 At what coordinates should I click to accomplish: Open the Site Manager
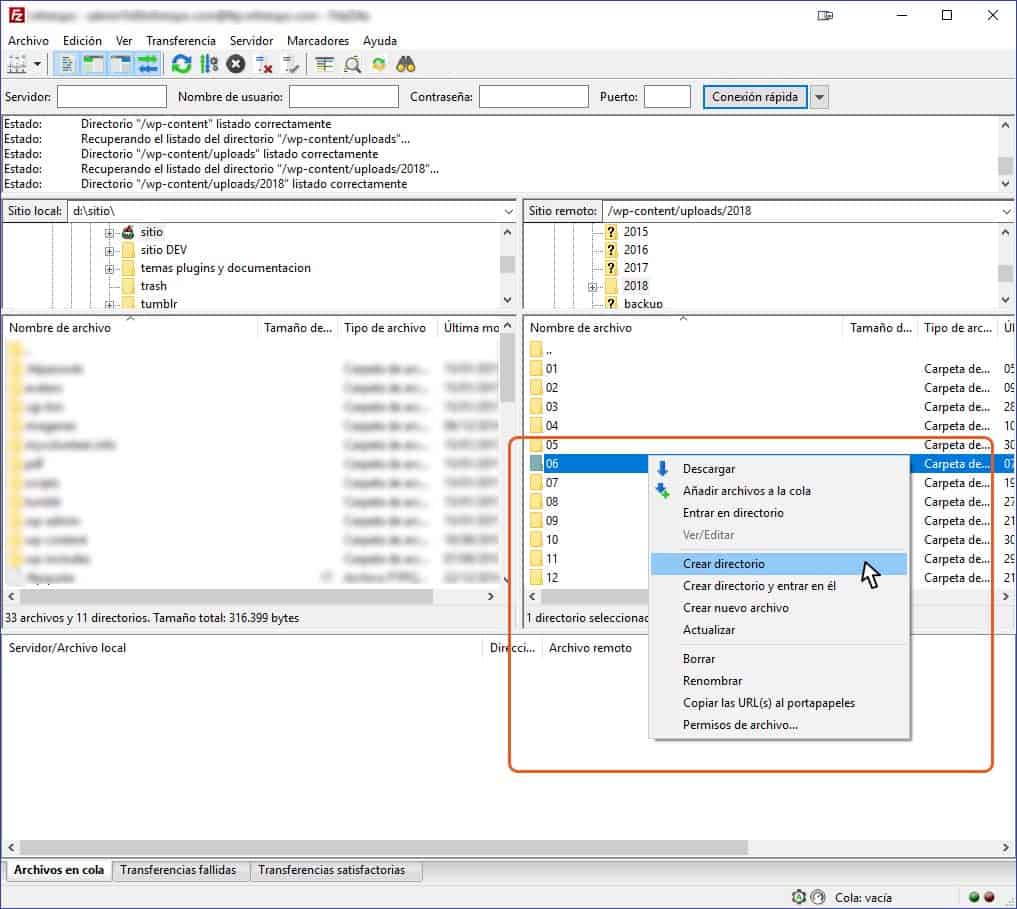click(18, 63)
